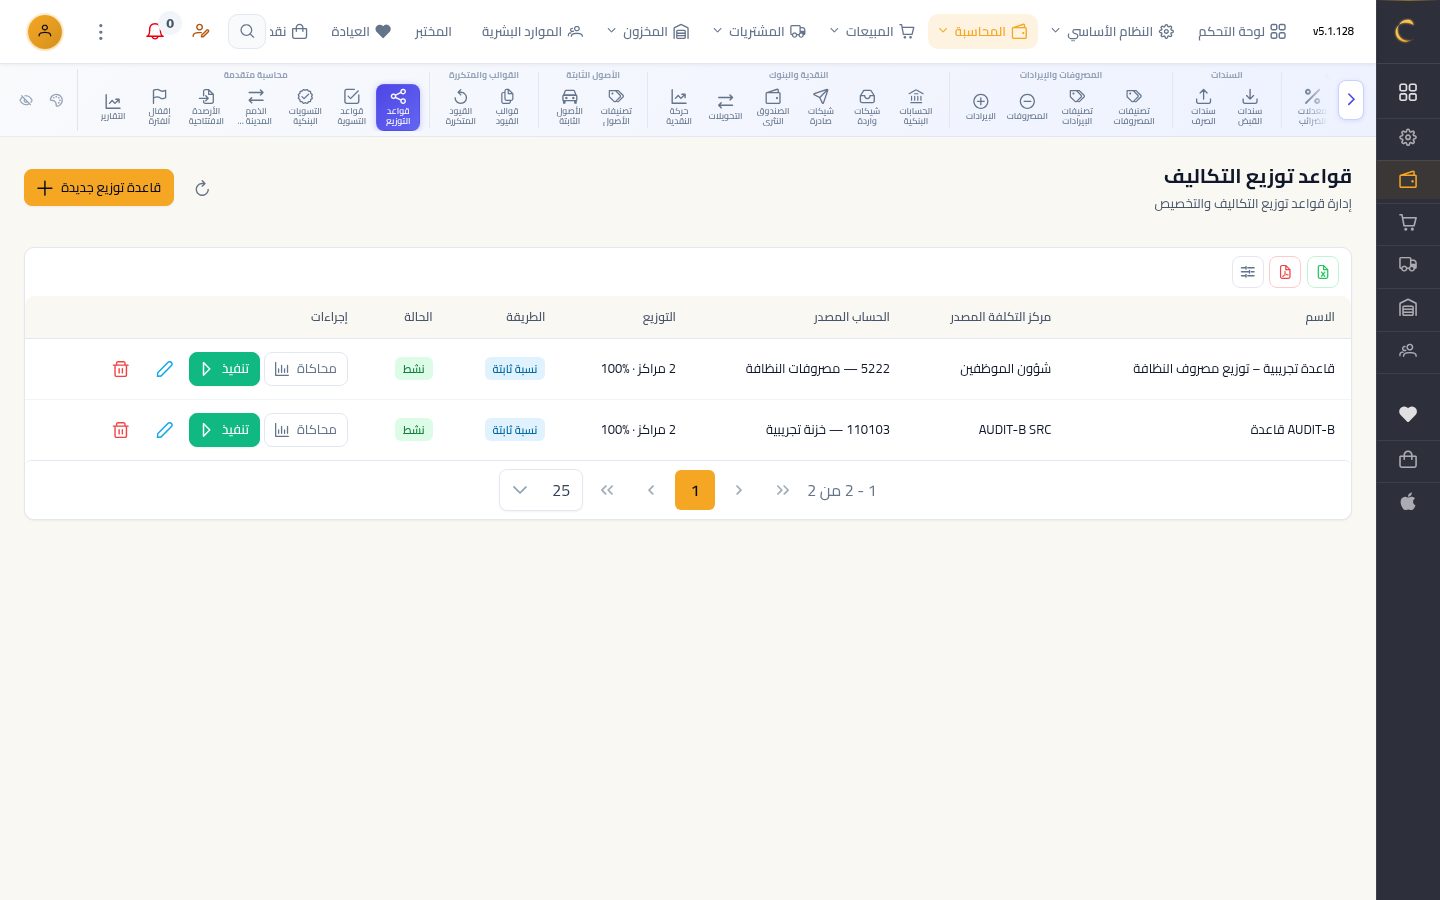The image size is (1440, 900).
Task: Open the rows-per-page dropdown showing 25
Action: pos(541,490)
